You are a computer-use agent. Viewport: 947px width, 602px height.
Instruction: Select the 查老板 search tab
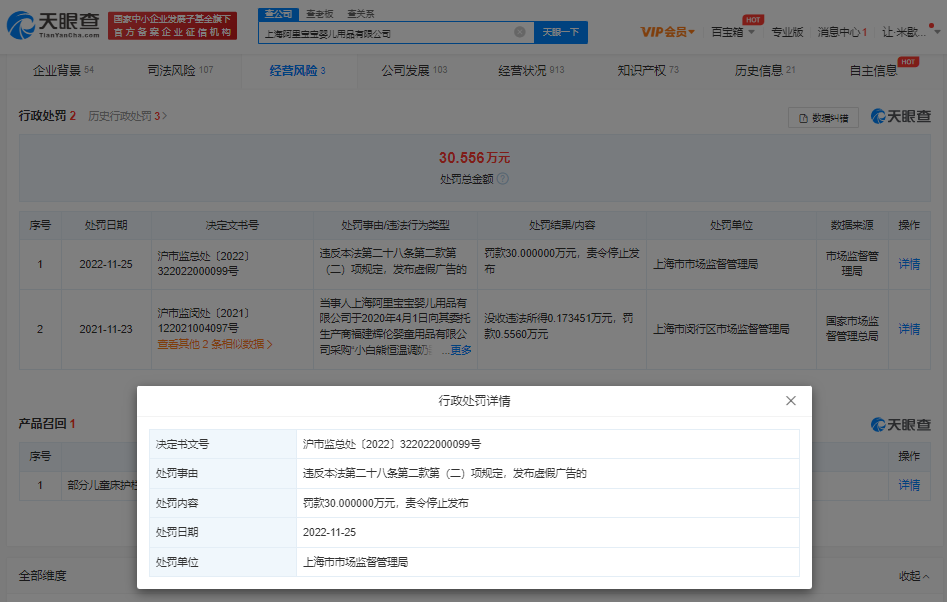click(319, 13)
